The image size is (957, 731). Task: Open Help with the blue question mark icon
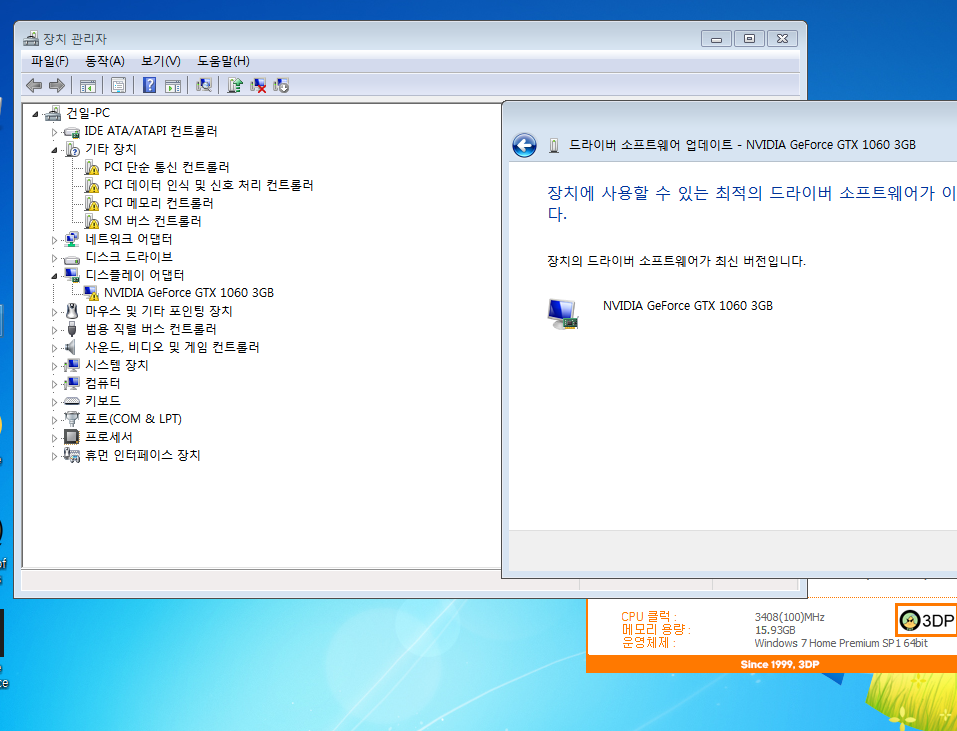pyautogui.click(x=150, y=85)
